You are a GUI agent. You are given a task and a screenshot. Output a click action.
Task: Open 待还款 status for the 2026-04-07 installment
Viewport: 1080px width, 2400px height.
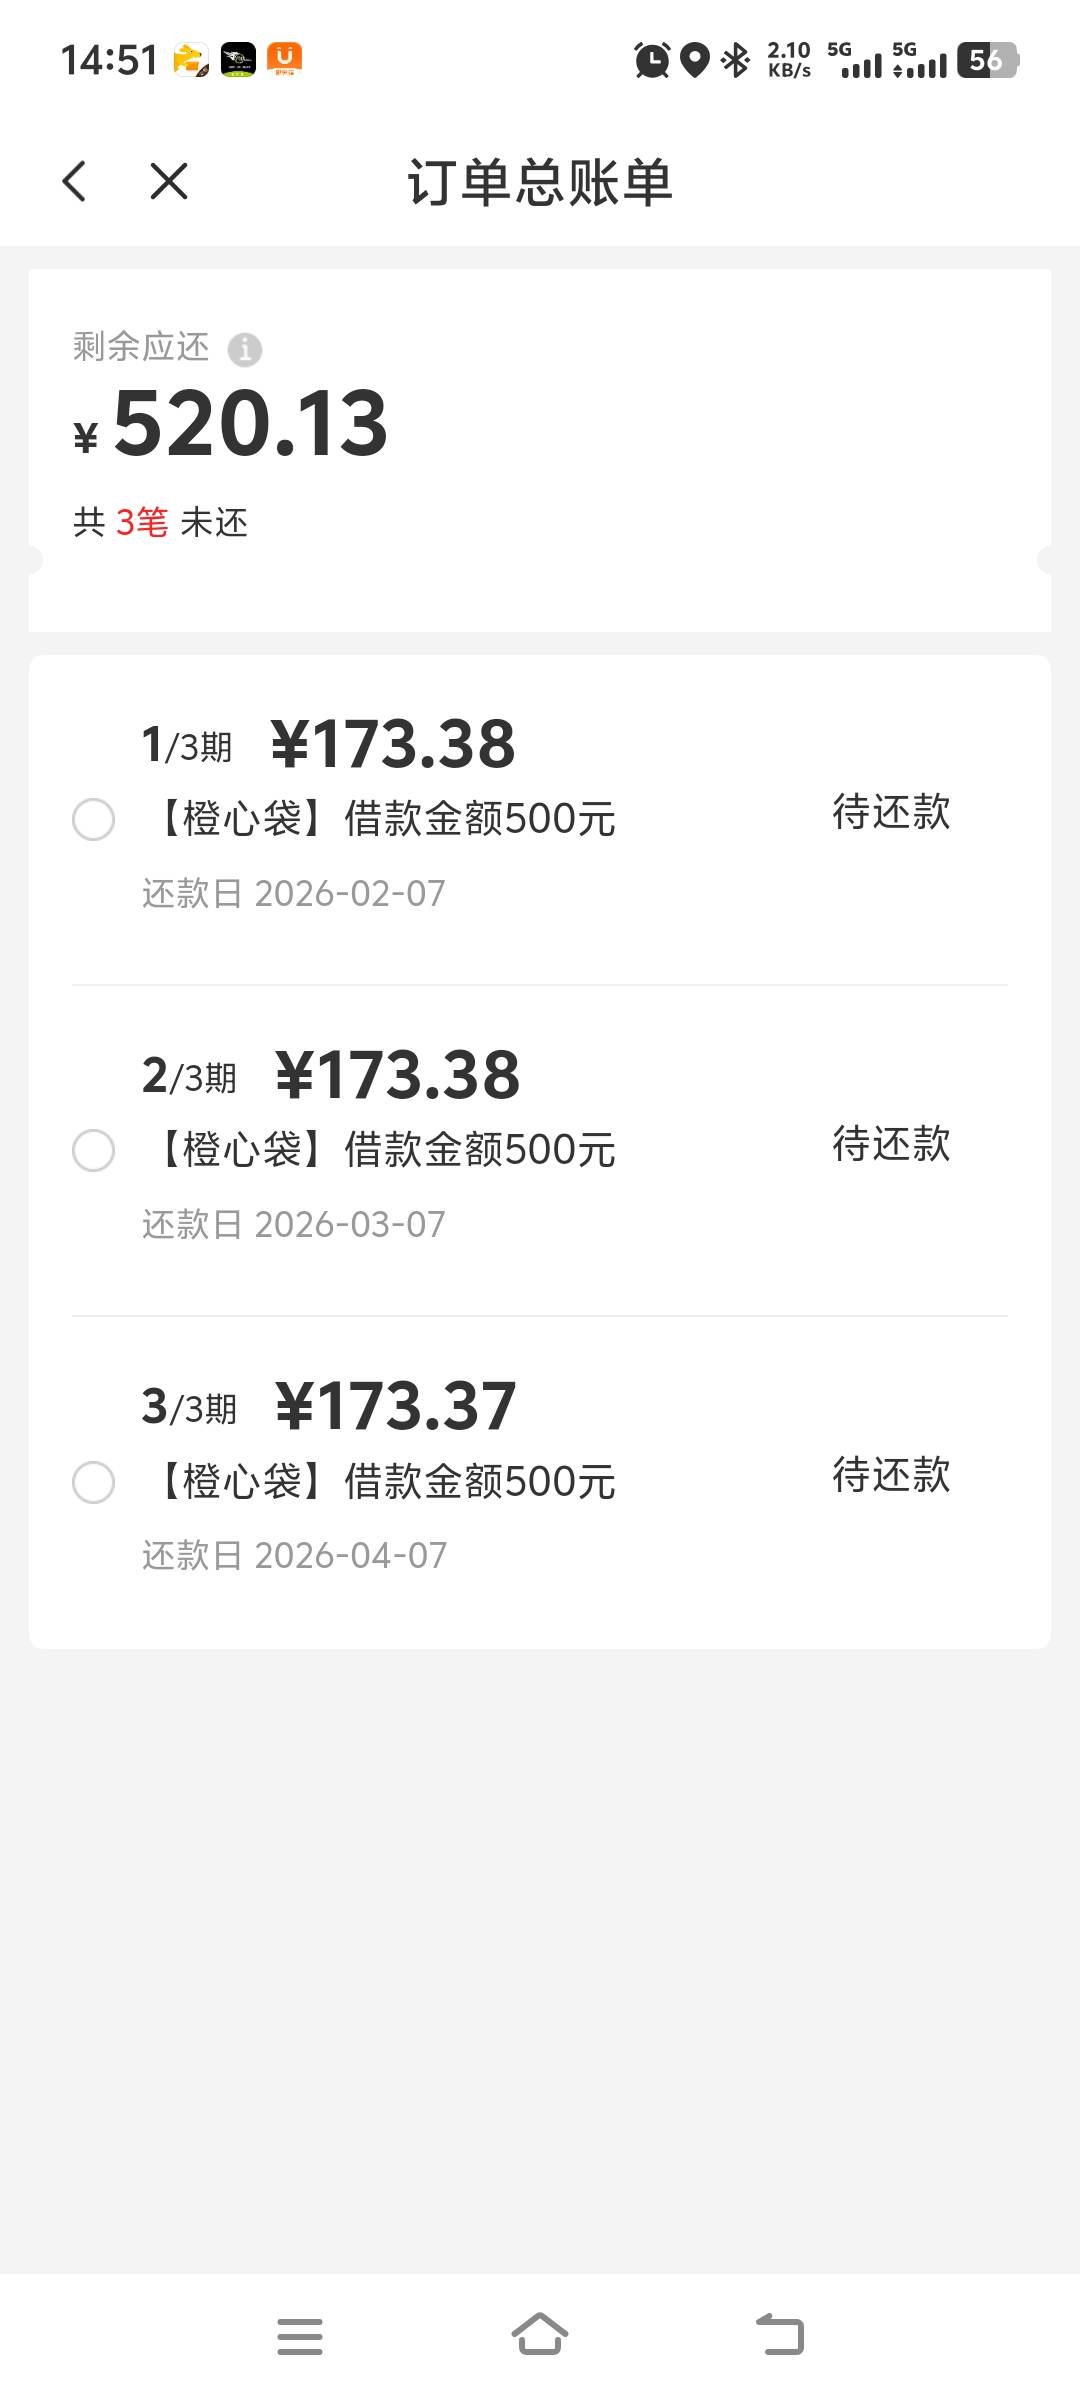pos(891,1475)
